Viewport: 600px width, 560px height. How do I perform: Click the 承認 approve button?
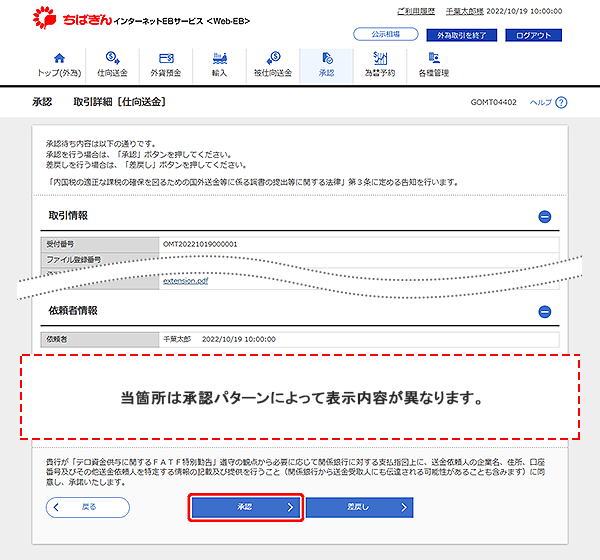click(x=246, y=507)
